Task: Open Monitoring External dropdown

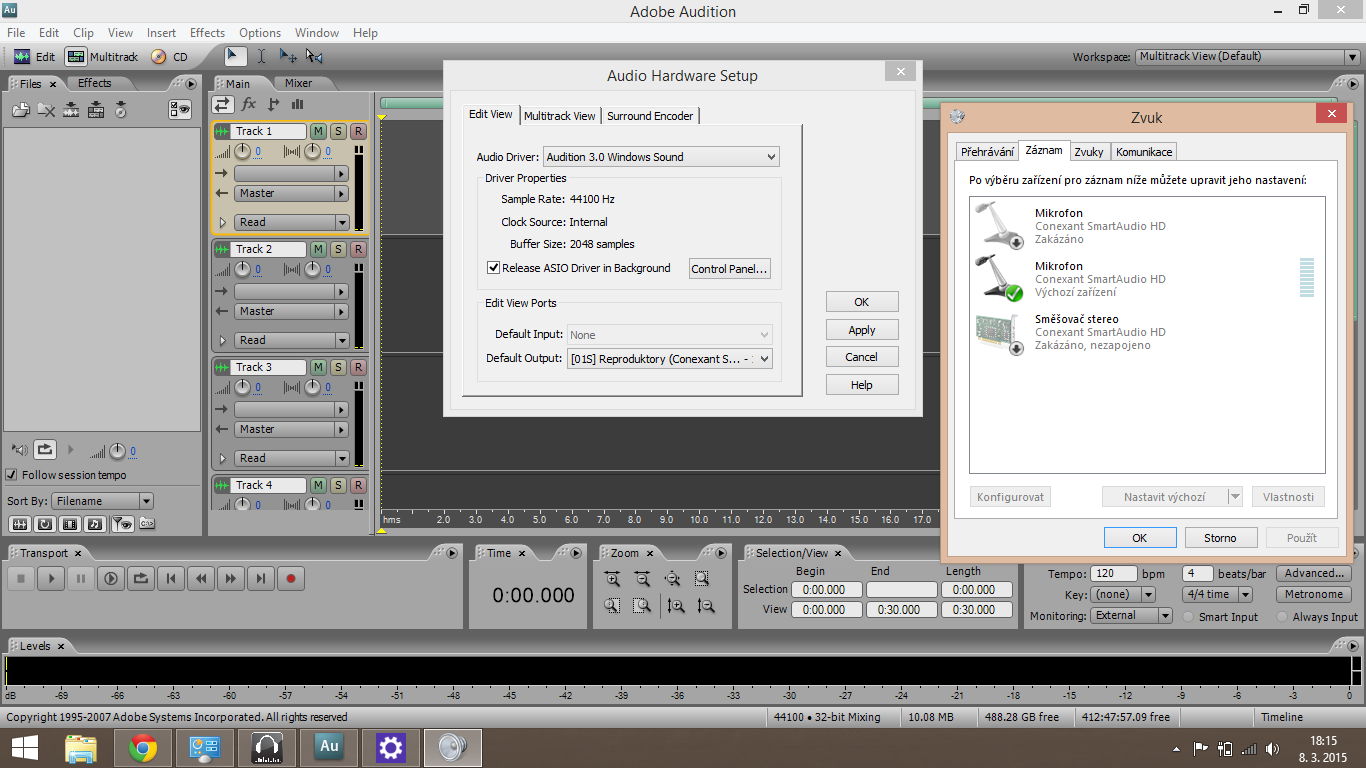Action: (x=1131, y=616)
